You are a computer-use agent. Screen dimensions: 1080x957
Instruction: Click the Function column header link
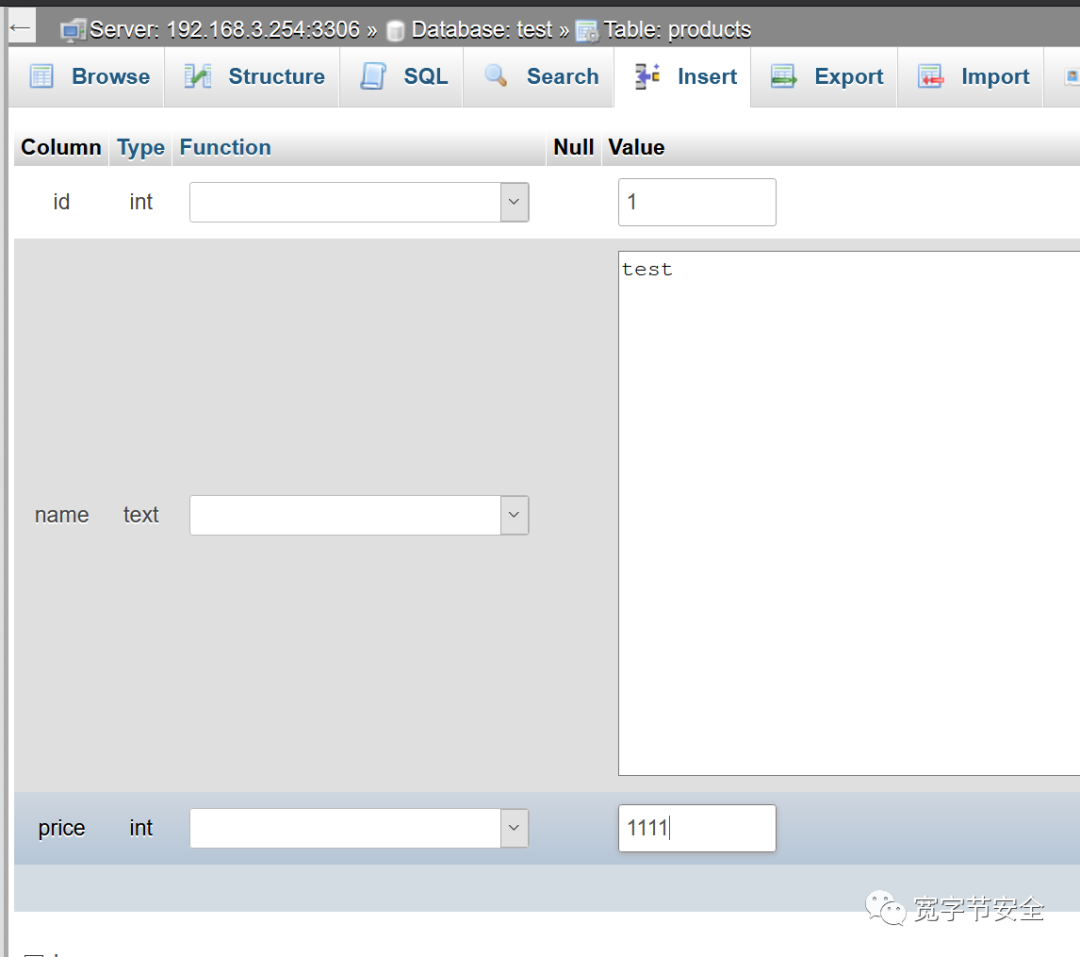(x=225, y=147)
